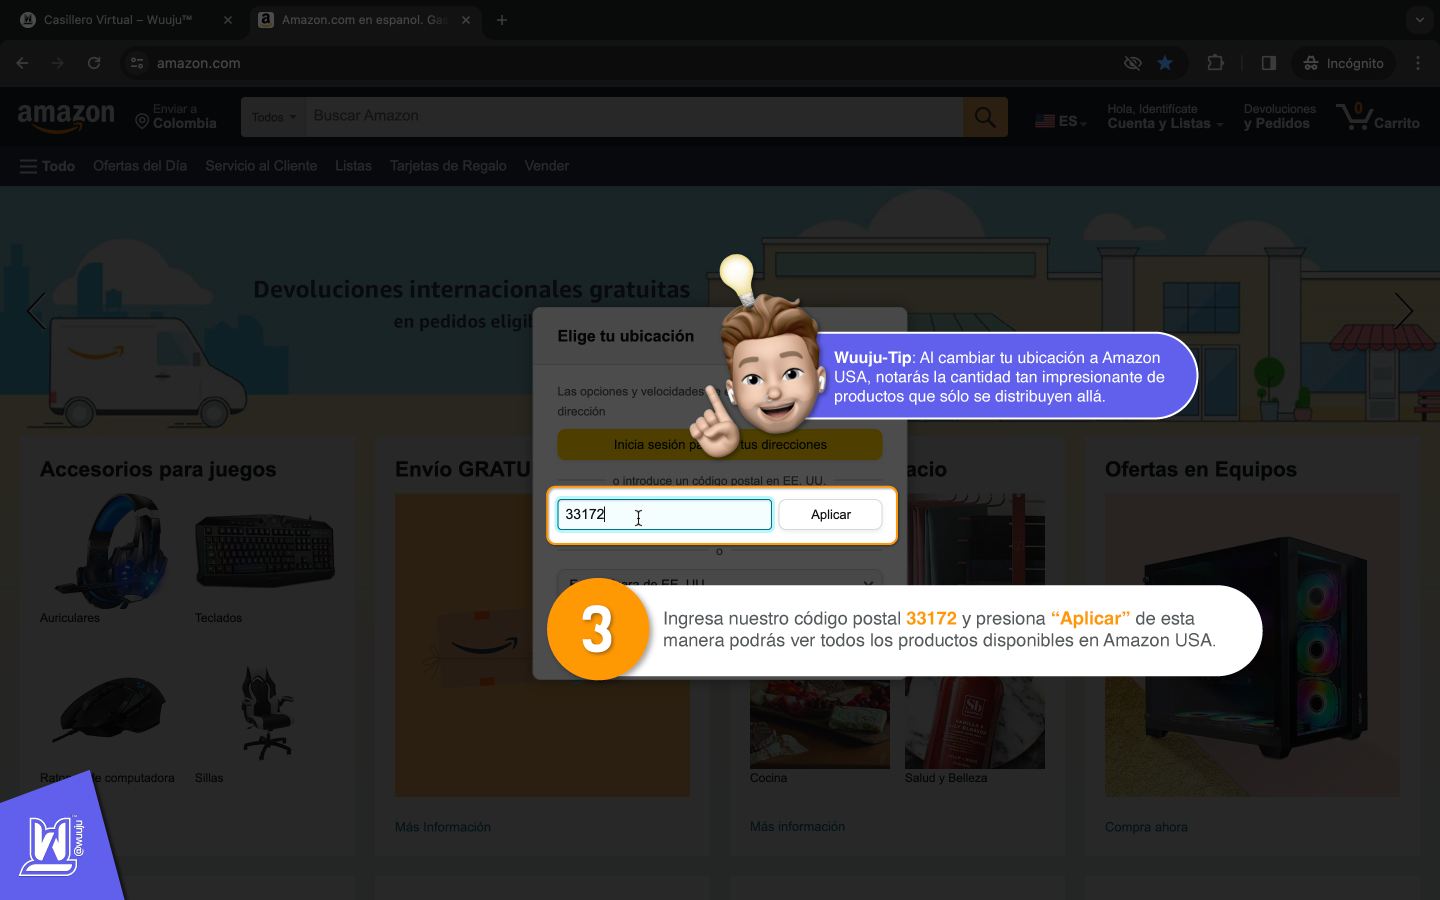This screenshot has height=900, width=1440.
Task: Switch to the Casillero Virtual – Wuuju tab
Action: pos(118,20)
